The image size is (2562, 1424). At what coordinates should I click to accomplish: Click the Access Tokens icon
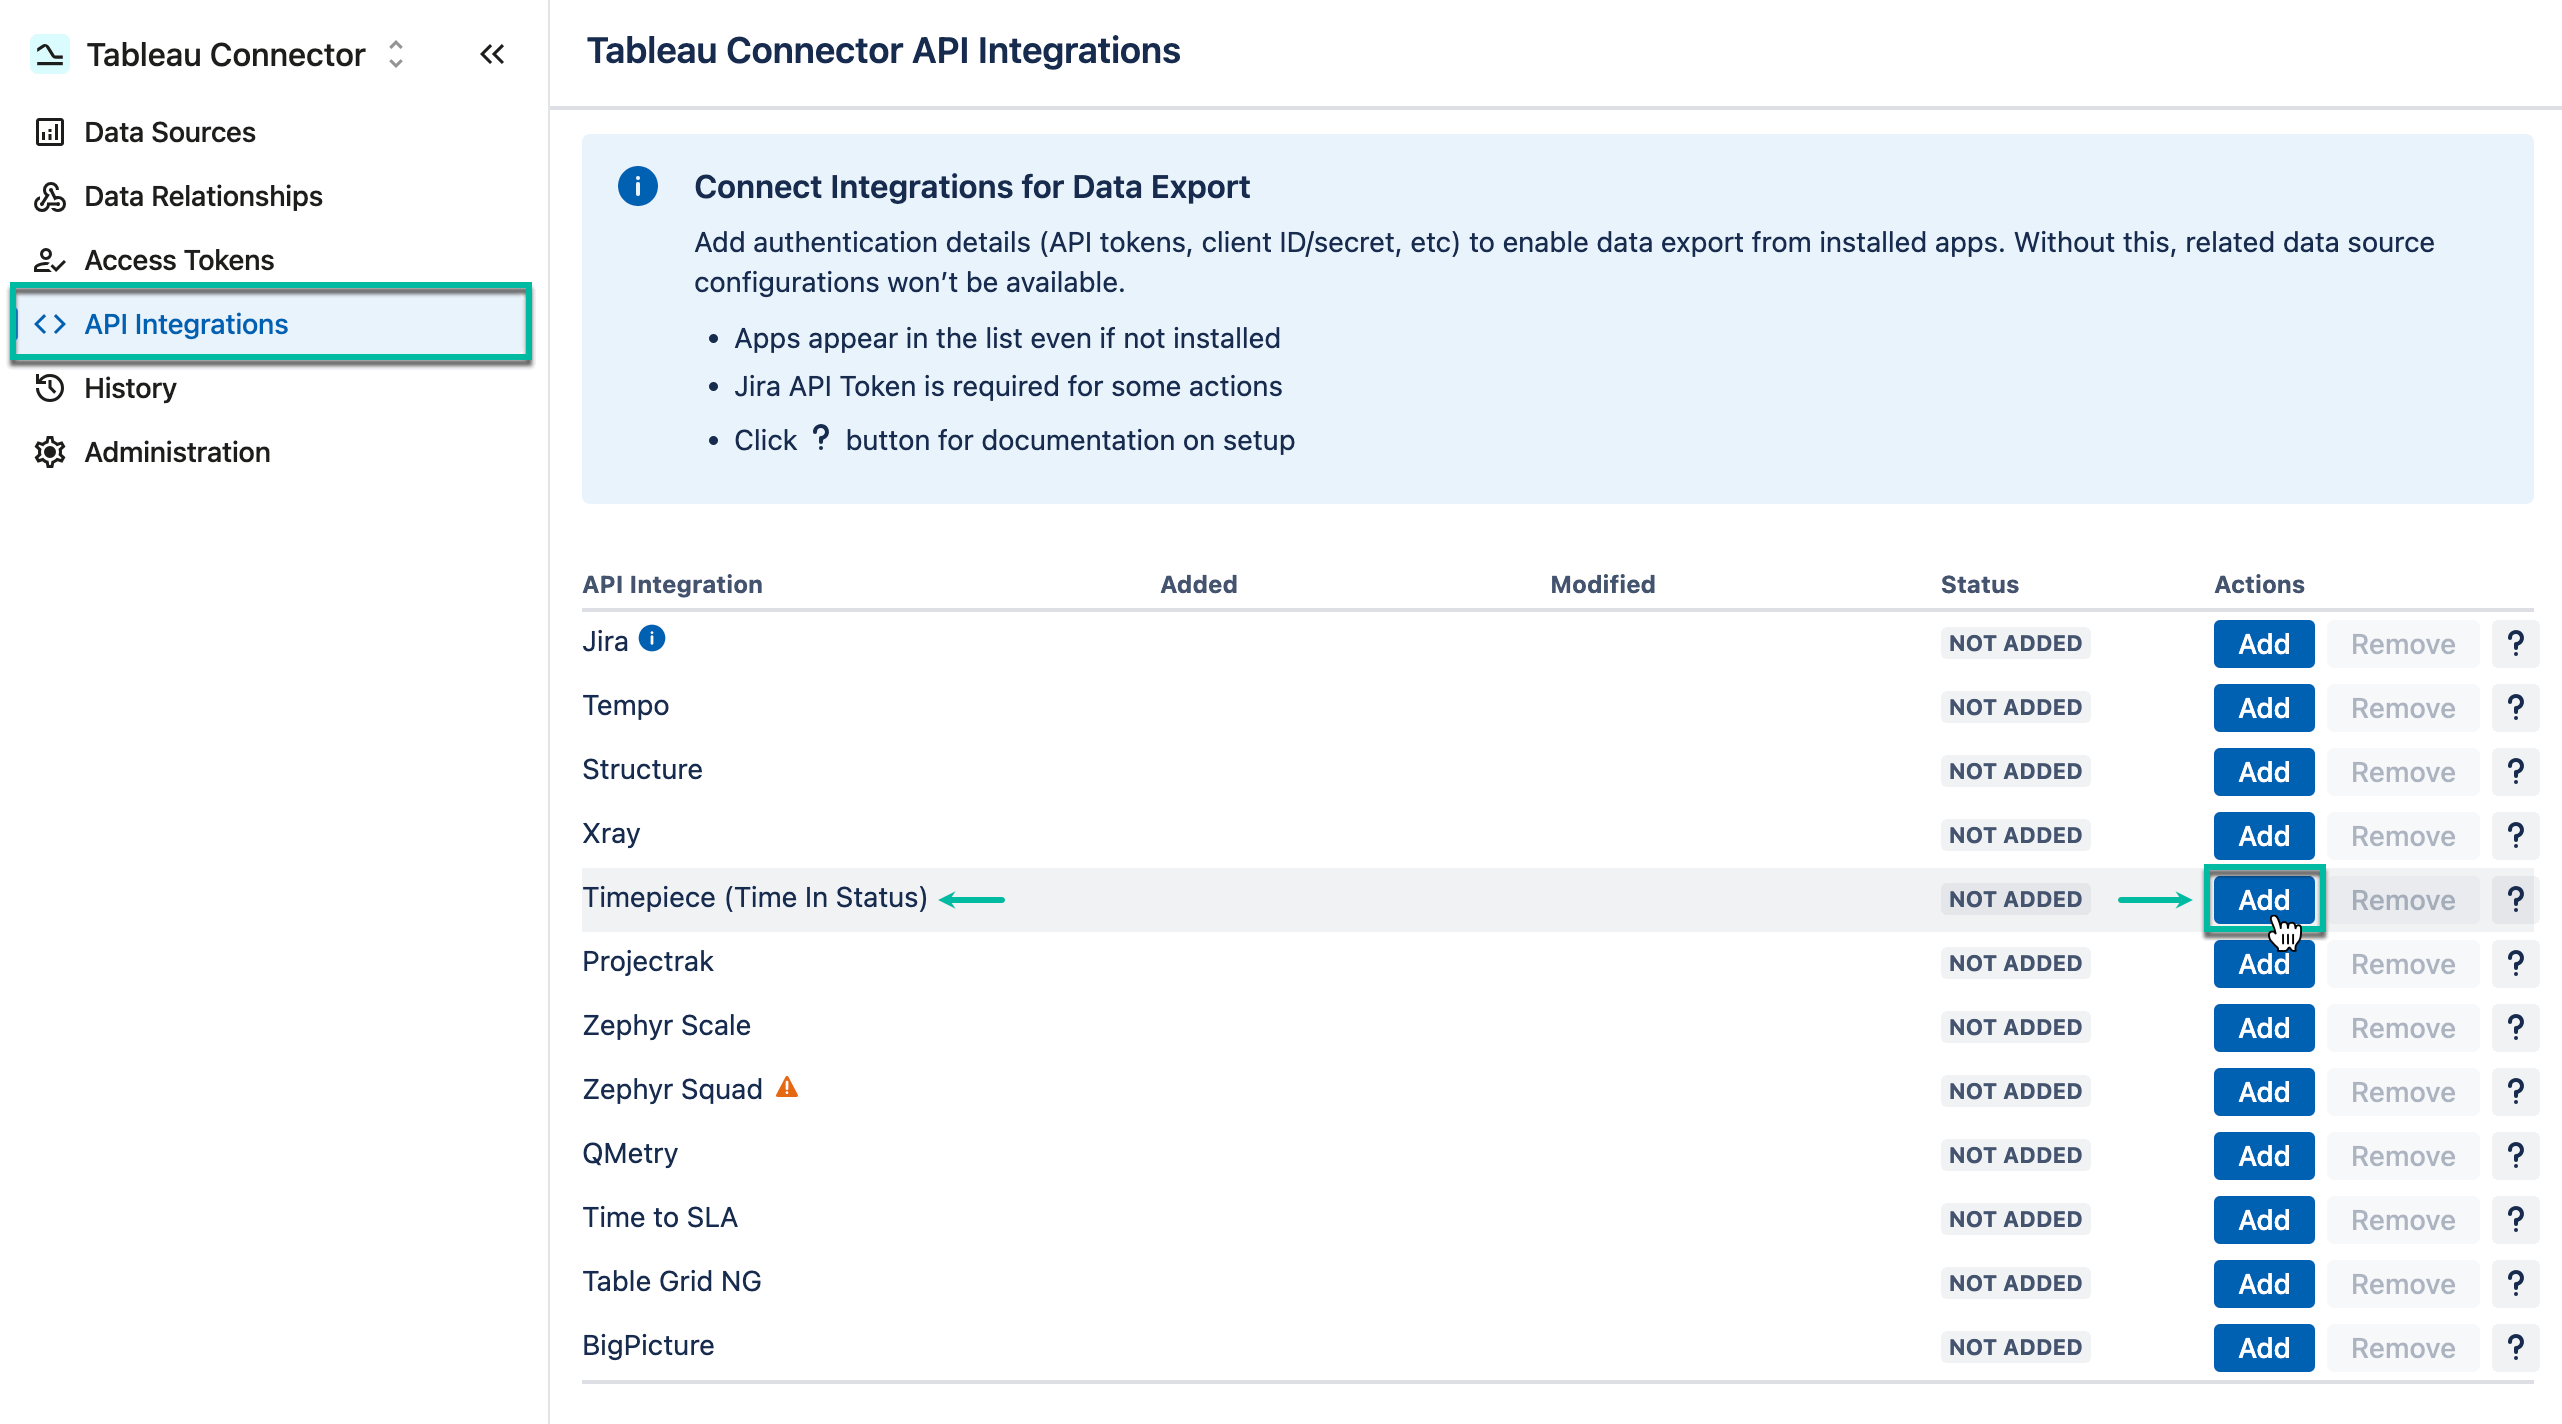50,260
